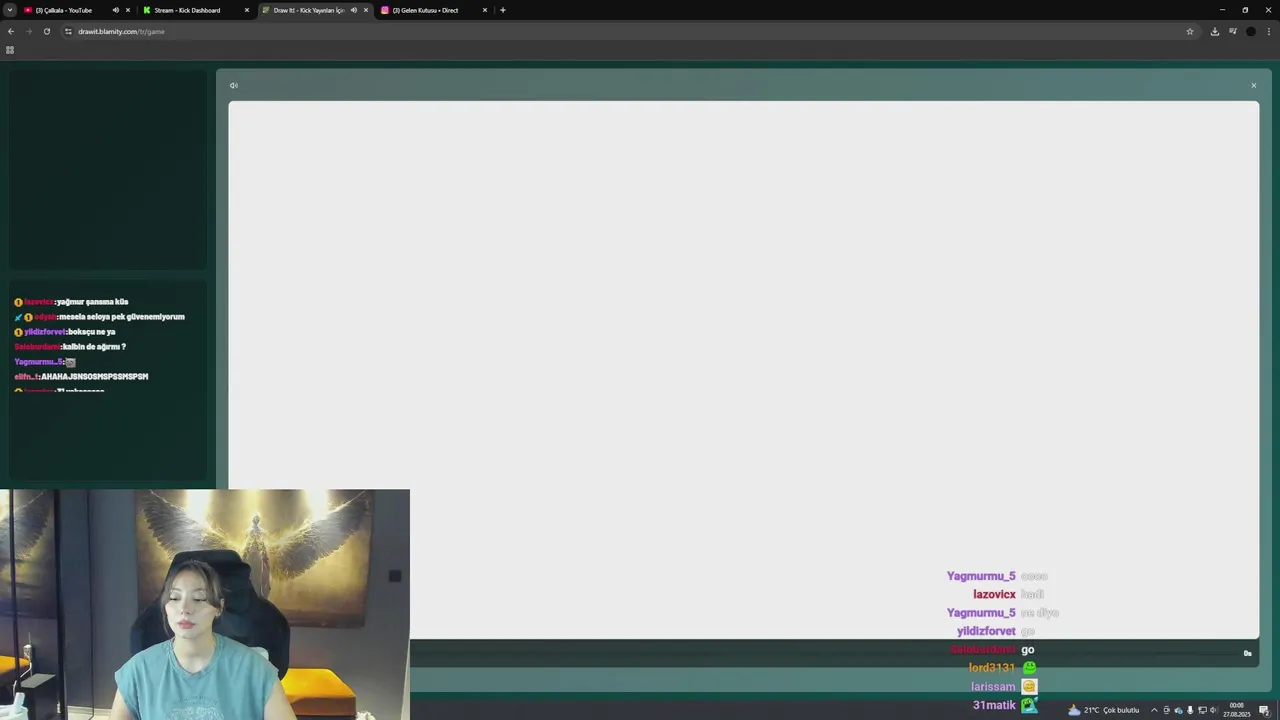Image resolution: width=1280 pixels, height=720 pixels.
Task: Open apps grid in bookmarks bar
Action: pos(10,50)
